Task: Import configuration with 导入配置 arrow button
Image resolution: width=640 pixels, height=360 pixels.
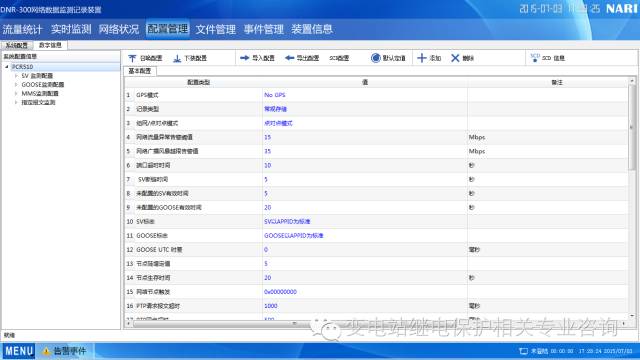Action: (257, 58)
